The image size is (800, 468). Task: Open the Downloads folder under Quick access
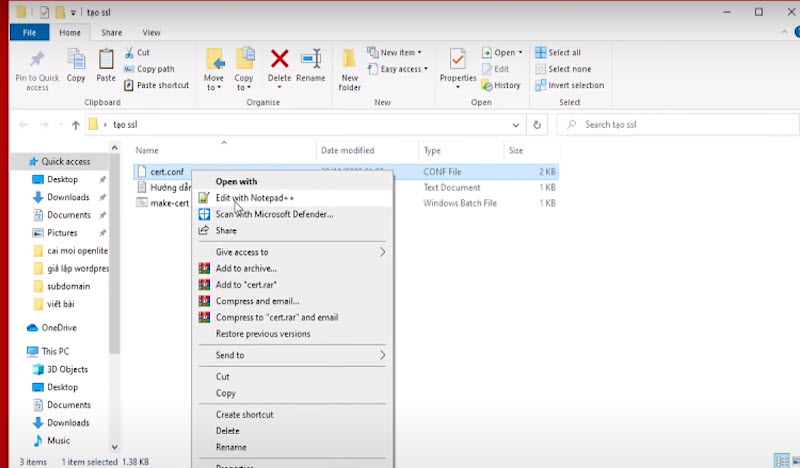tap(68, 197)
